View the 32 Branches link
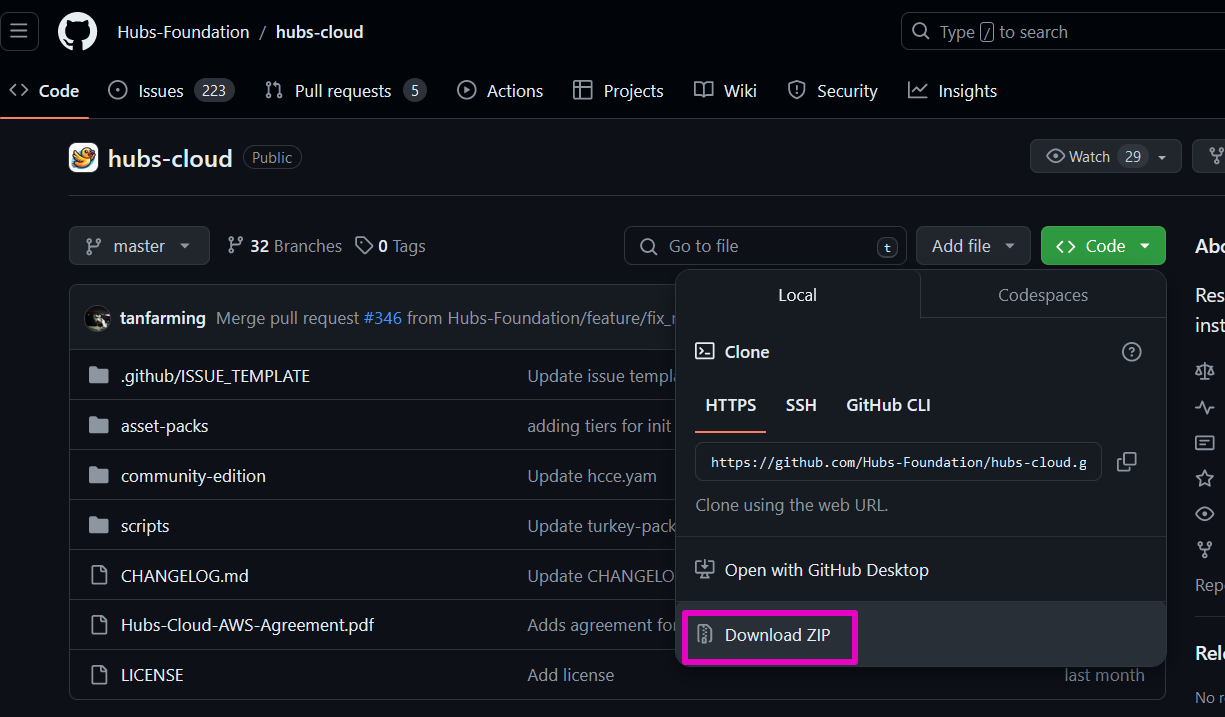Viewport: 1225px width, 717px height. pos(285,246)
